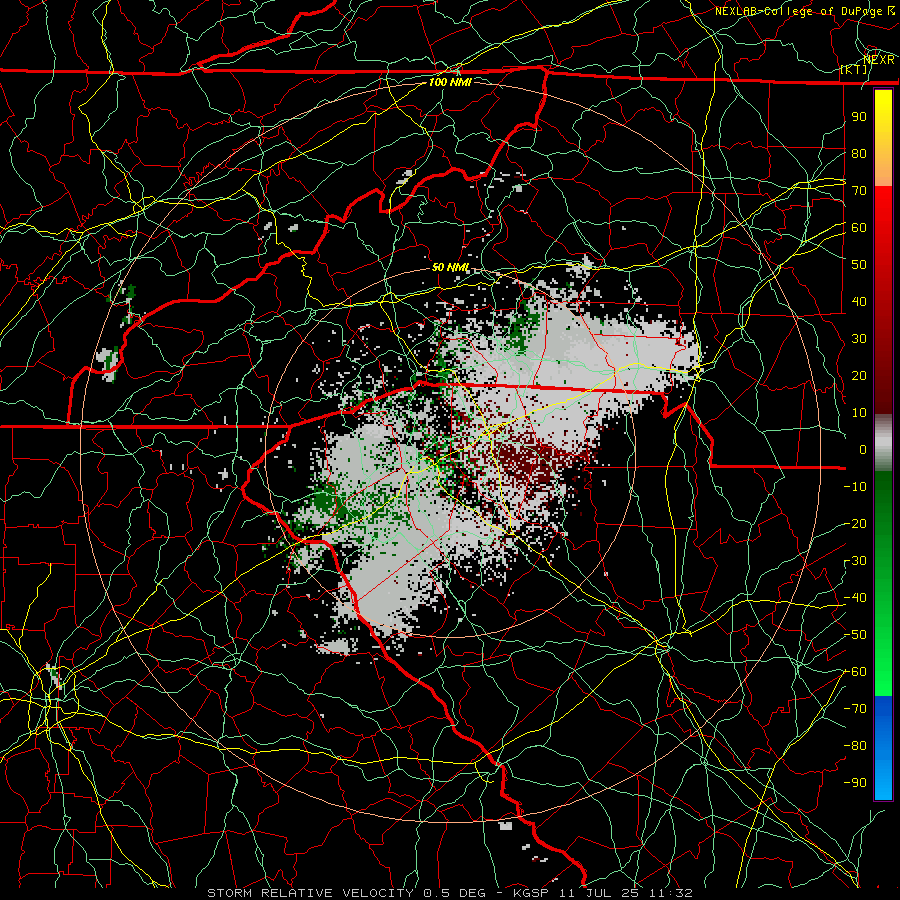
Task: Click the -50 value on the velocity scale
Action: 855,635
